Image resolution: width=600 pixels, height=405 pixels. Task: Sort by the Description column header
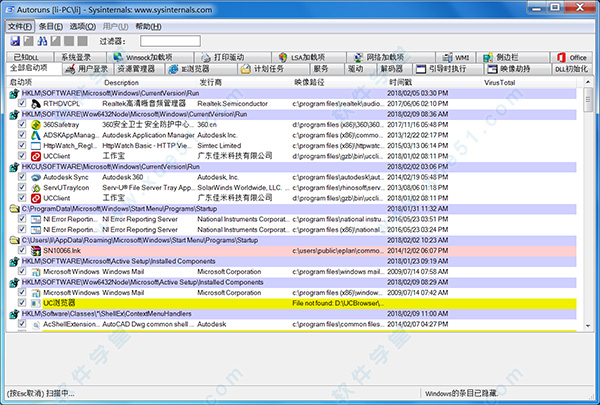pos(149,83)
